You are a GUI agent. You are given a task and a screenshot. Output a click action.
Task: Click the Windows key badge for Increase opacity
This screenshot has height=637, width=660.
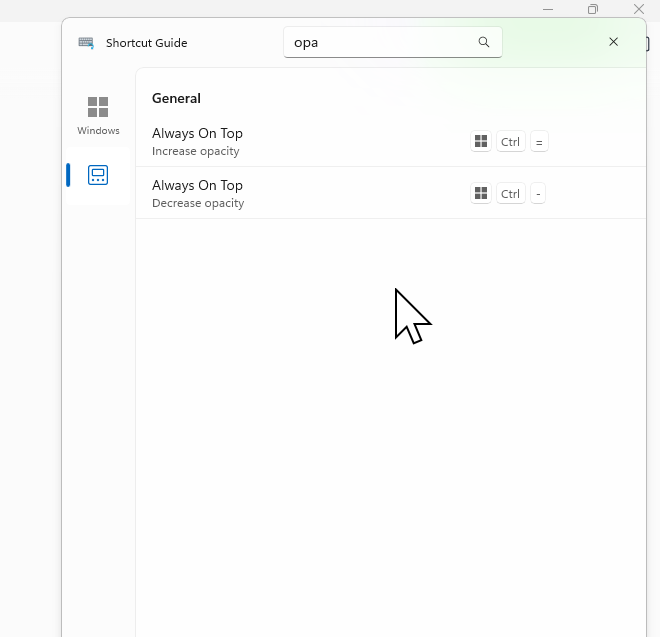coord(481,141)
